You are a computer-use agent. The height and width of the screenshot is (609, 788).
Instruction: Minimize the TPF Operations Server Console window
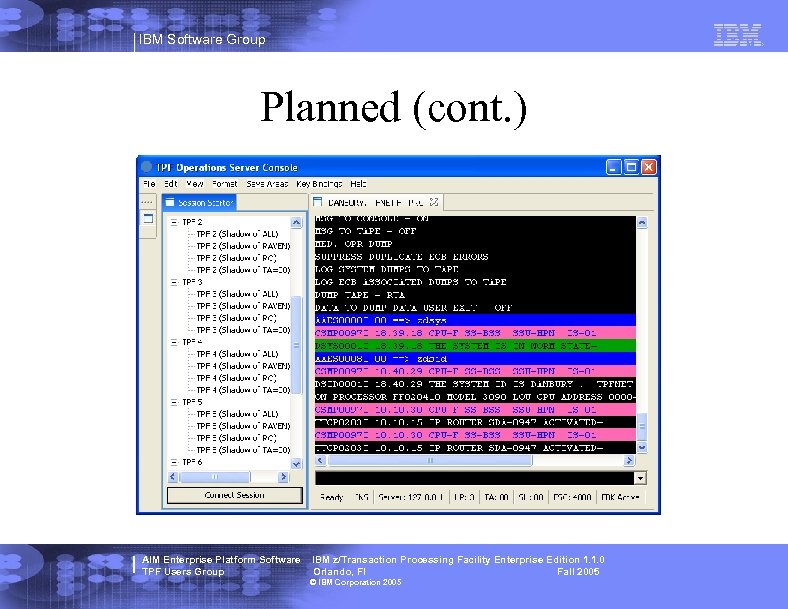(x=614, y=167)
